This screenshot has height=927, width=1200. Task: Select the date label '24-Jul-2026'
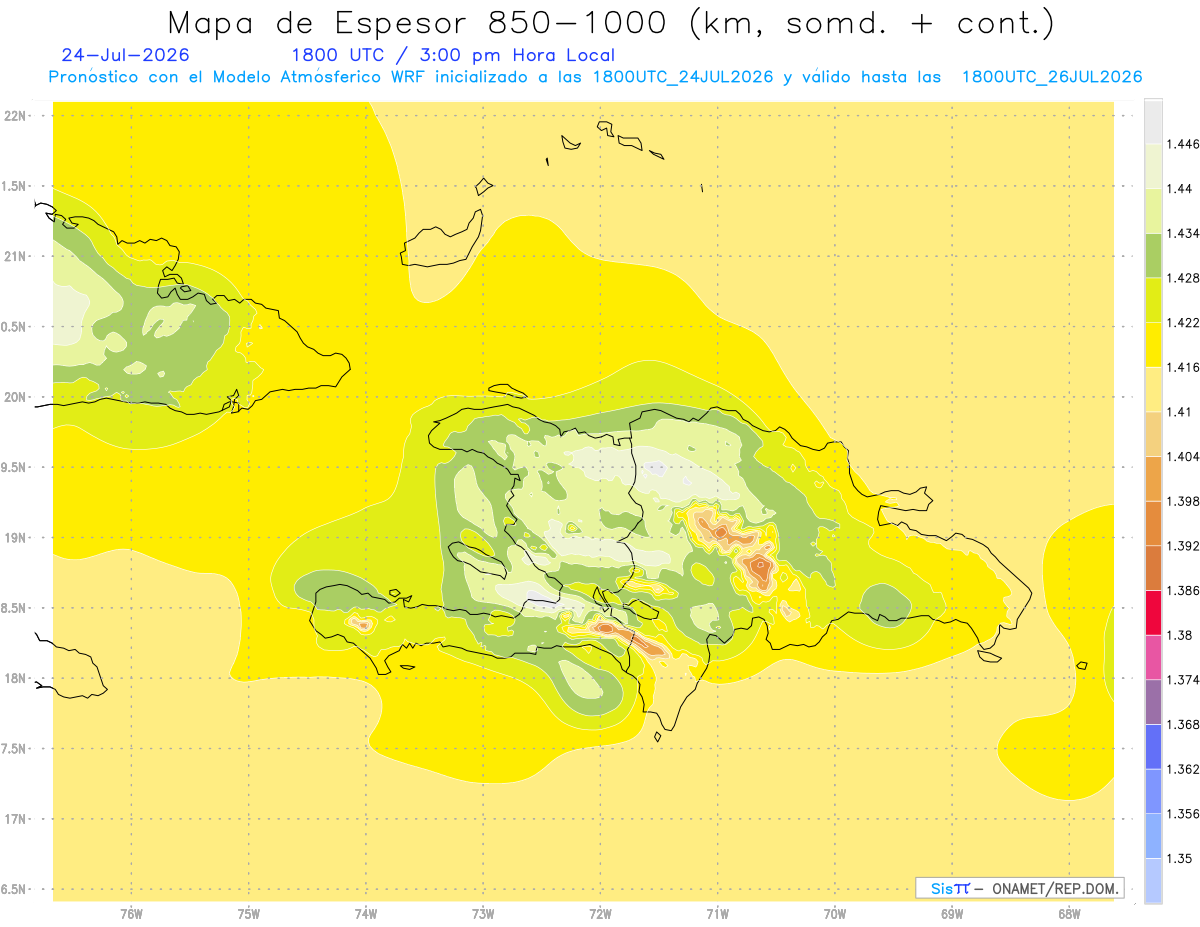click(x=125, y=55)
